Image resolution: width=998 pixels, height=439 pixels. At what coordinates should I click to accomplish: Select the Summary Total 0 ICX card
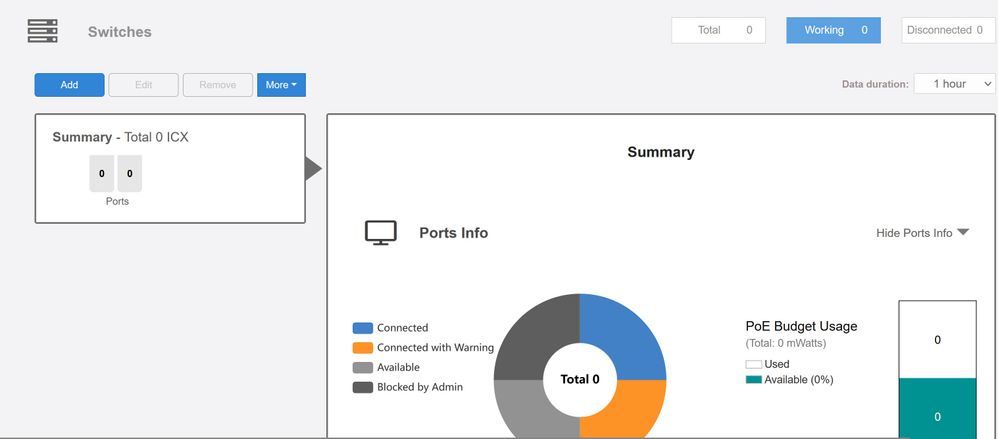coord(170,168)
